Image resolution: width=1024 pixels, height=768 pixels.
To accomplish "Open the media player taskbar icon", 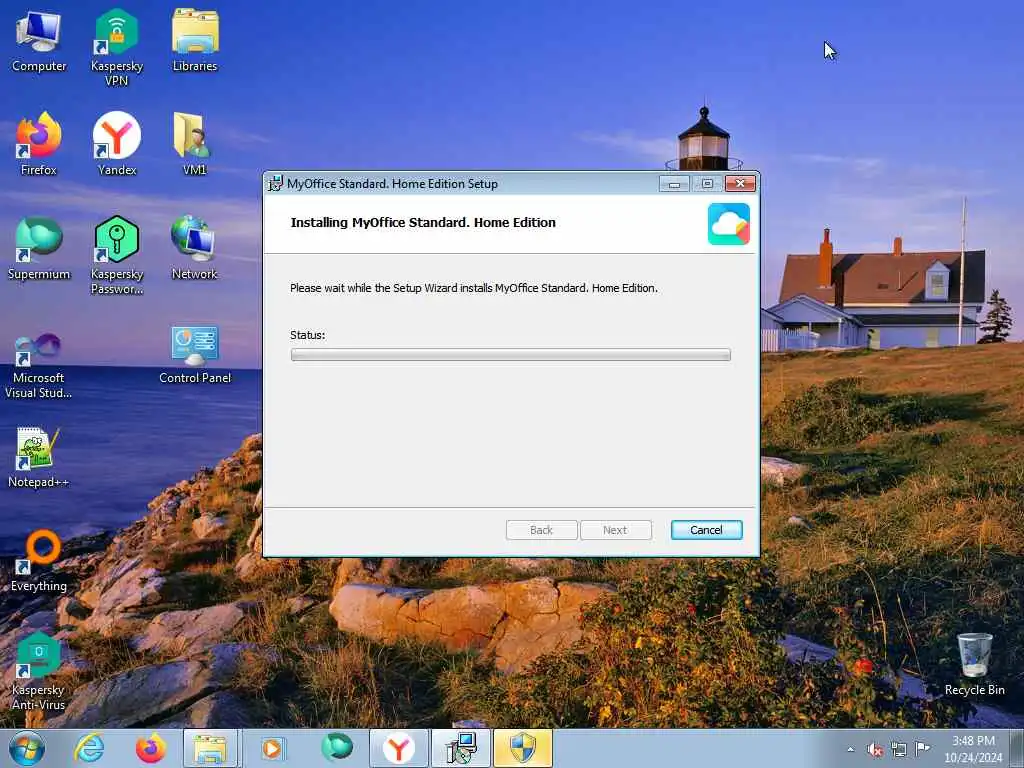I will (273, 748).
